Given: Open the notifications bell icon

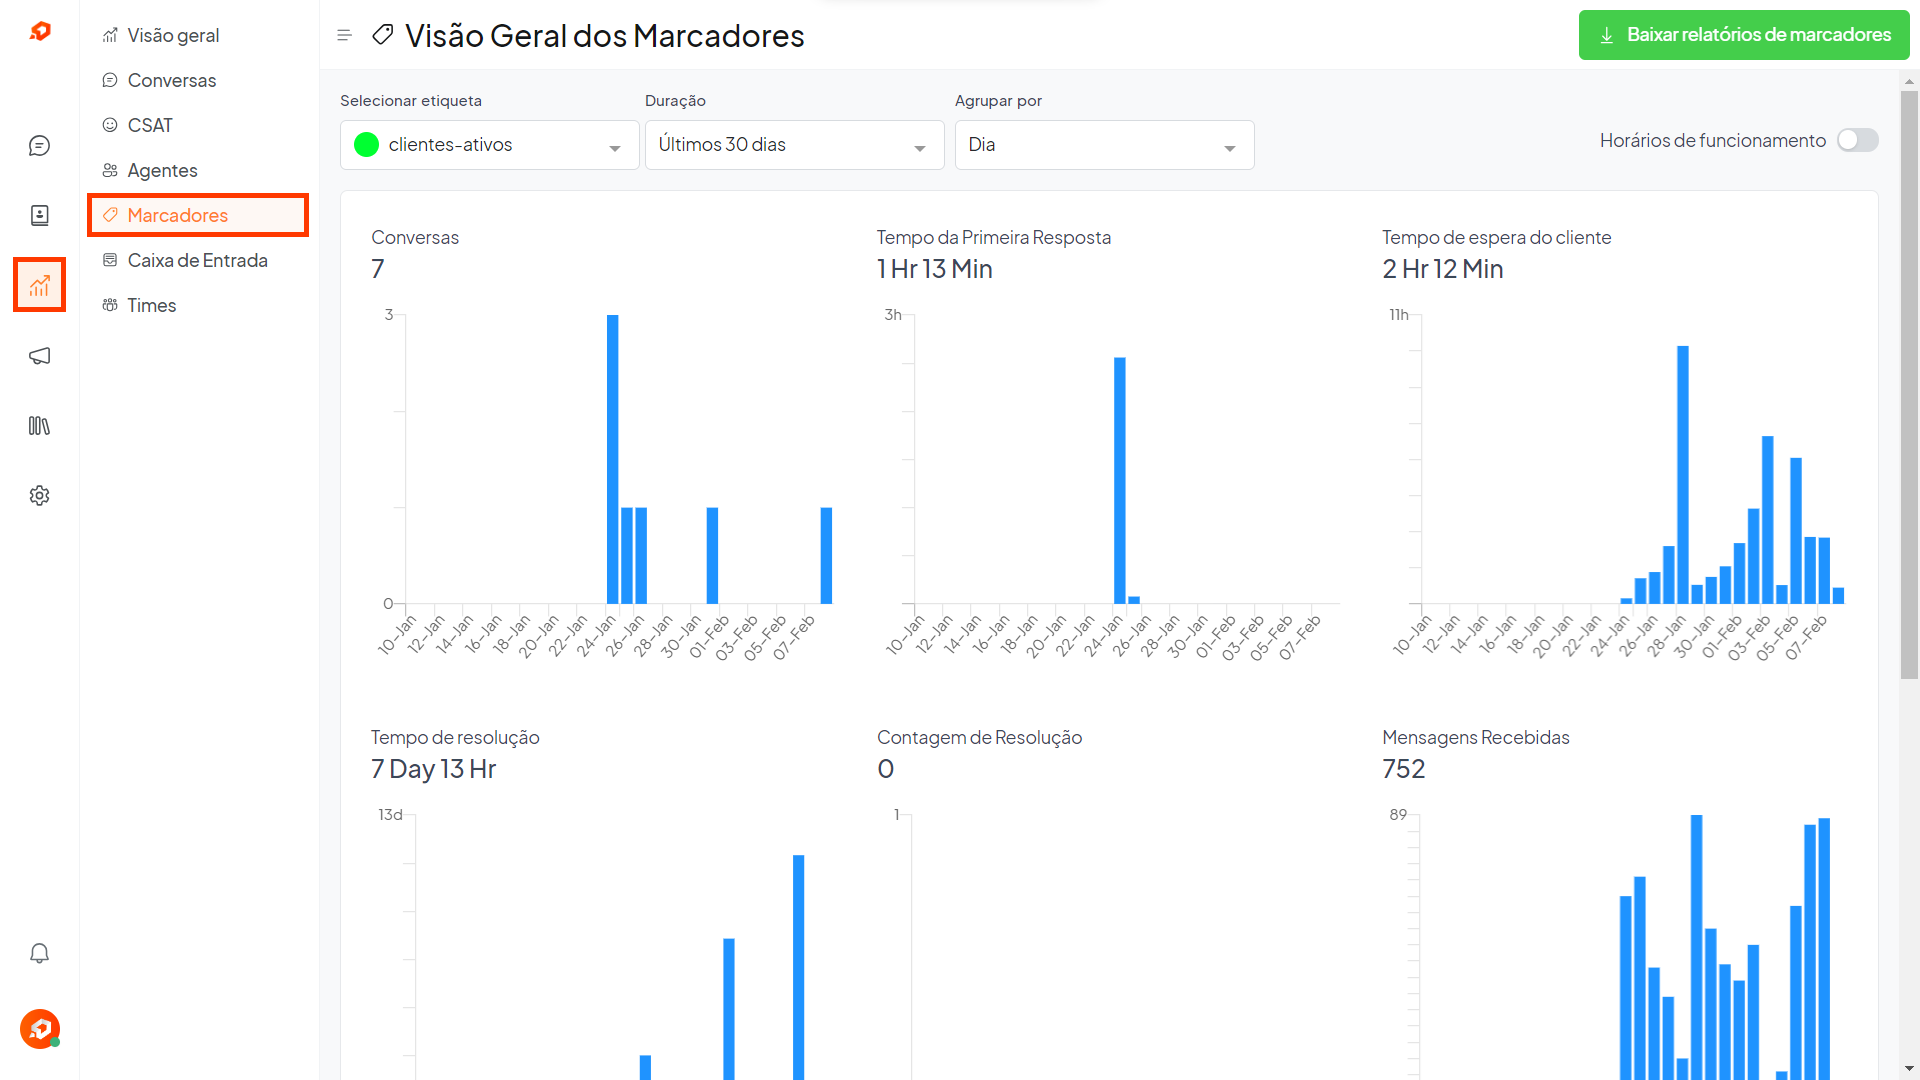Looking at the screenshot, I should tap(39, 953).
